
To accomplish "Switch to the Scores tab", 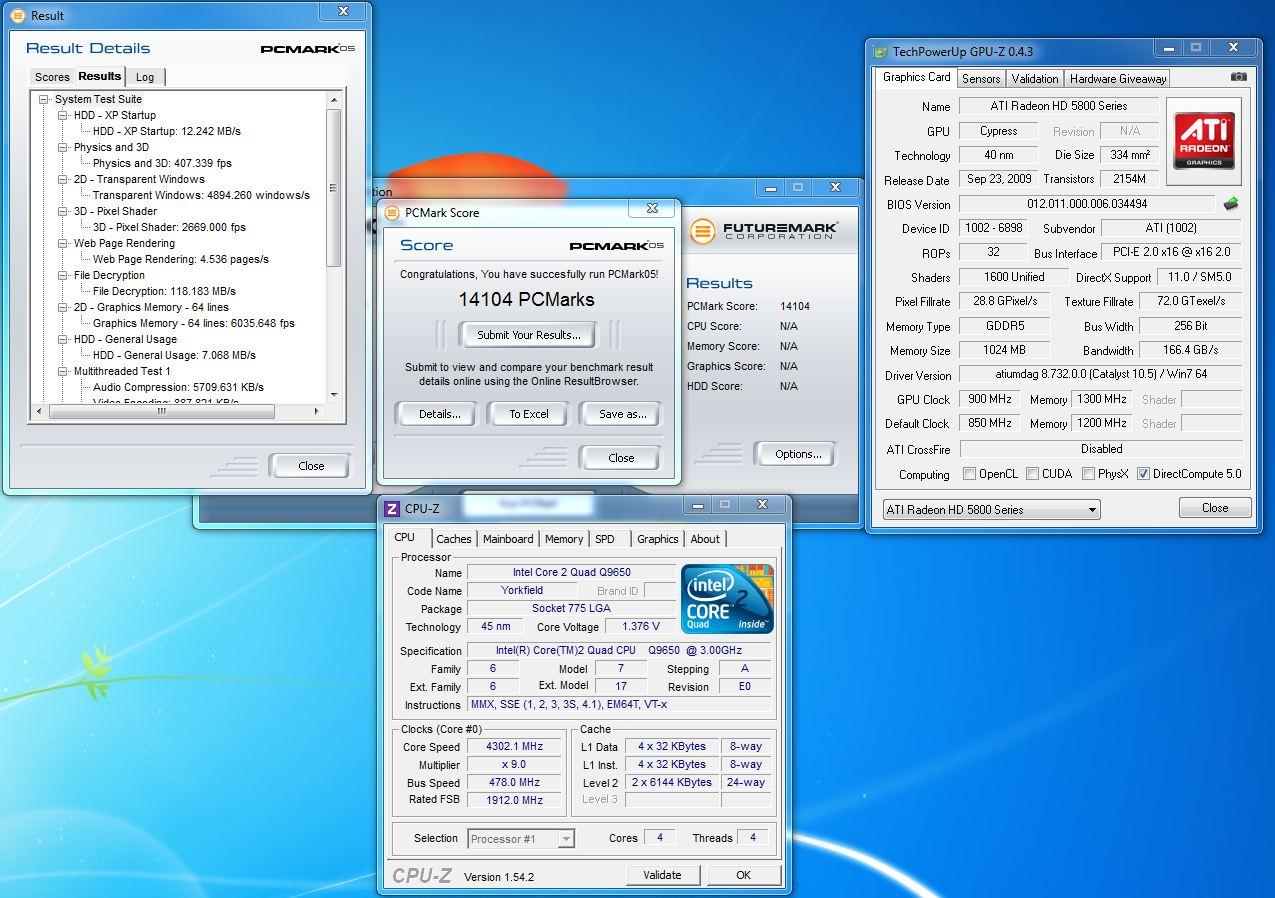I will (x=52, y=77).
